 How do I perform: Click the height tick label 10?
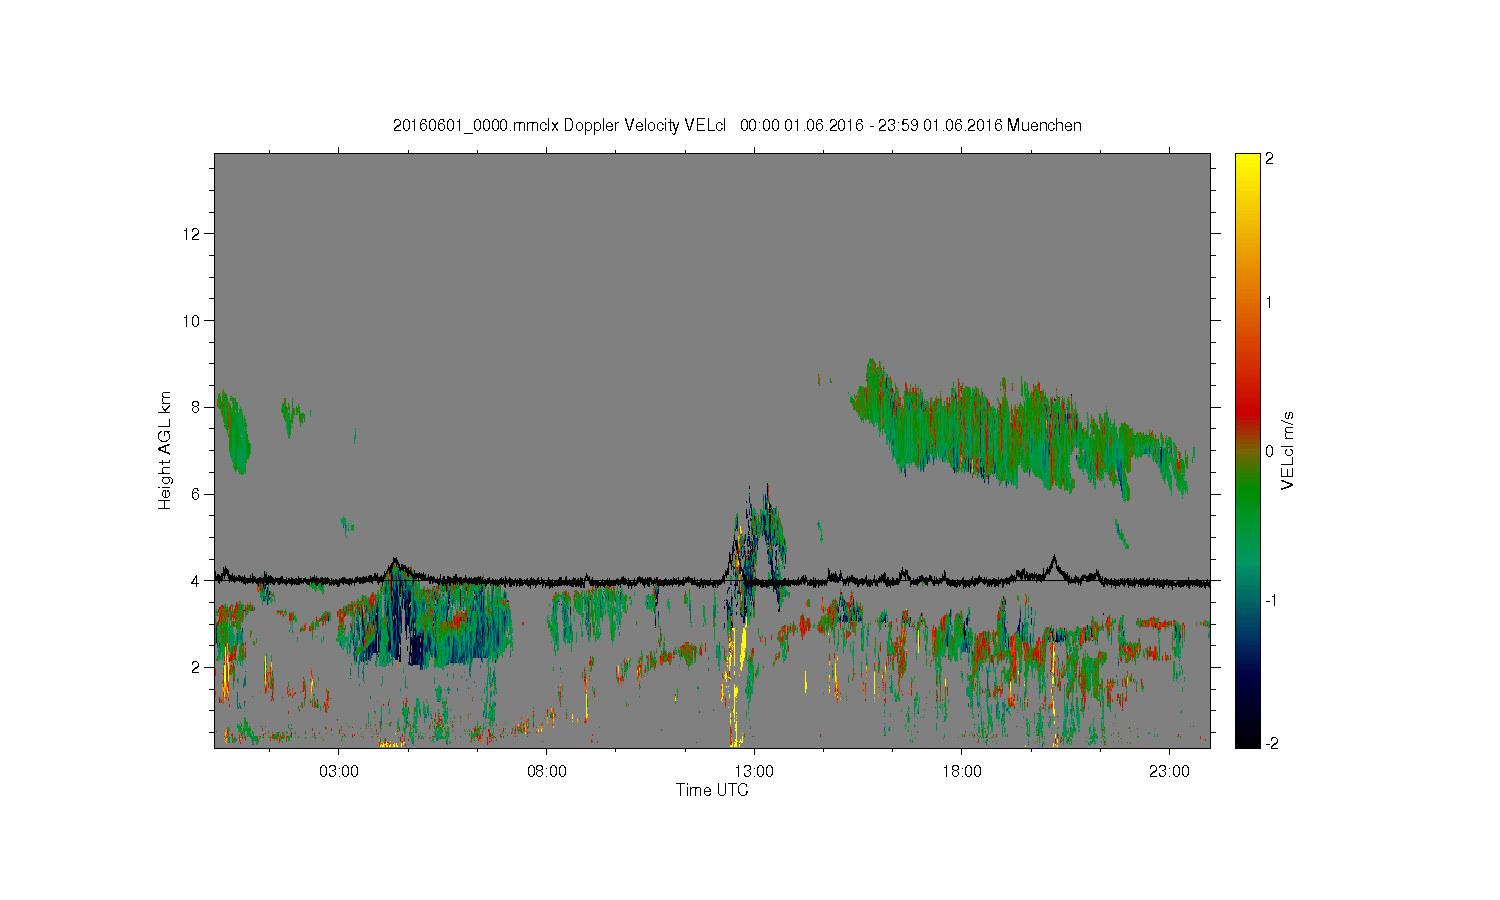[x=193, y=320]
